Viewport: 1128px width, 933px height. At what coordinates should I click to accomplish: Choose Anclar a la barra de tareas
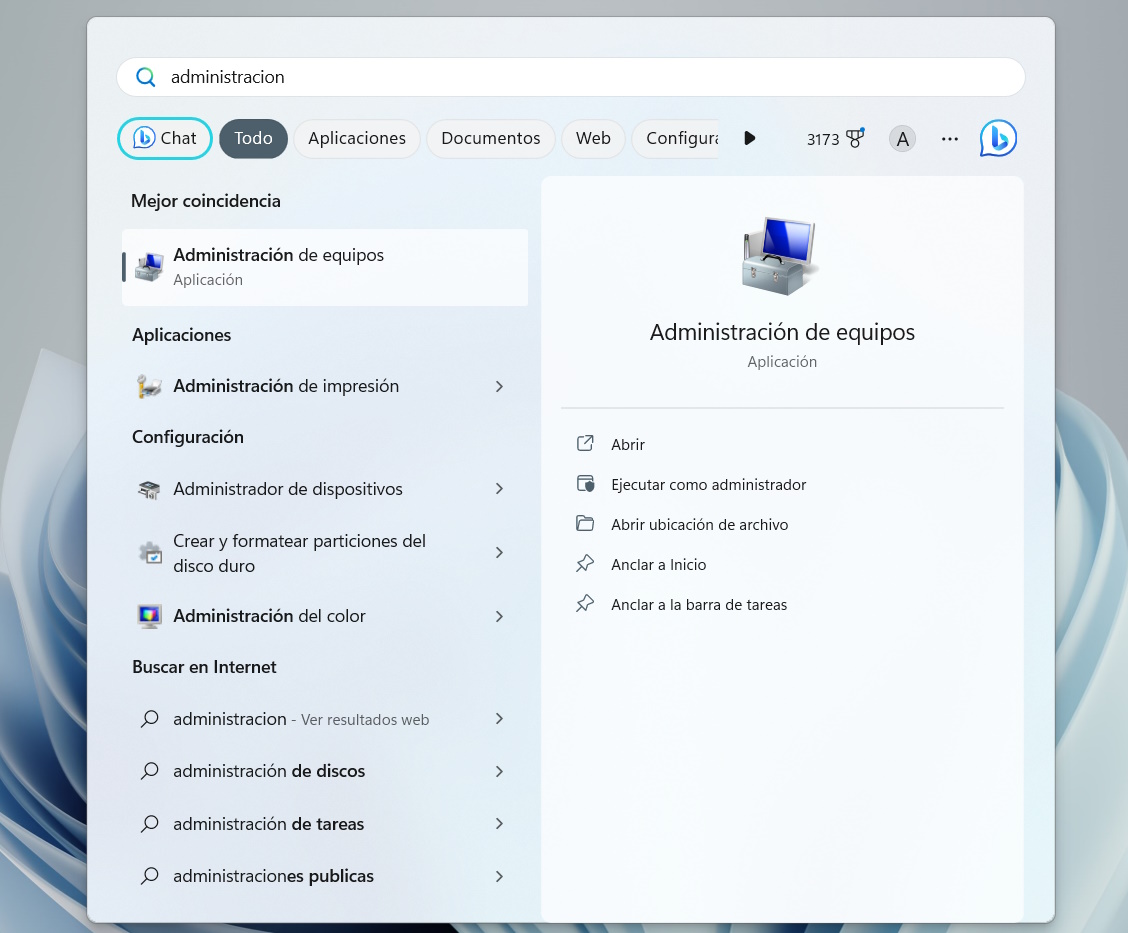699,605
